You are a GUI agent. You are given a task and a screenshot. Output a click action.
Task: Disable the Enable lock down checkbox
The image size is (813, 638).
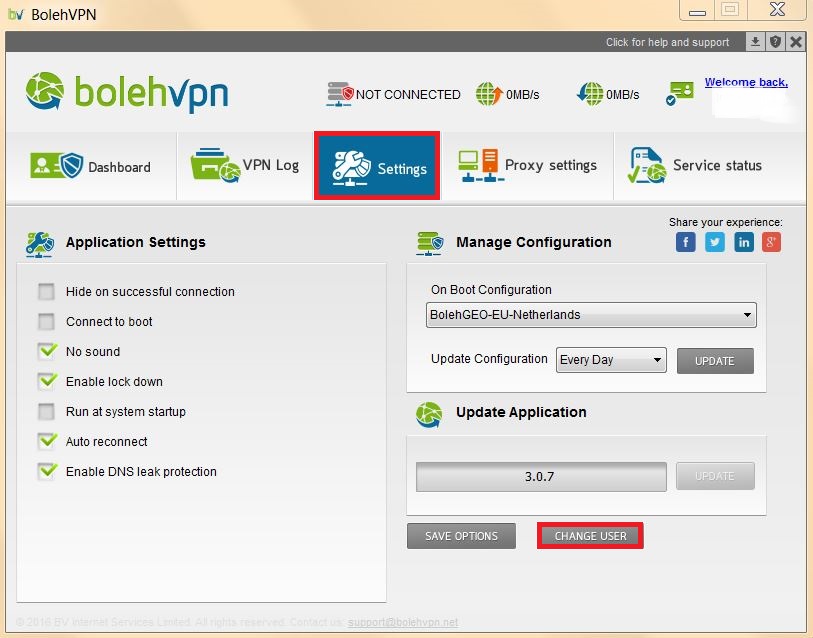click(47, 381)
